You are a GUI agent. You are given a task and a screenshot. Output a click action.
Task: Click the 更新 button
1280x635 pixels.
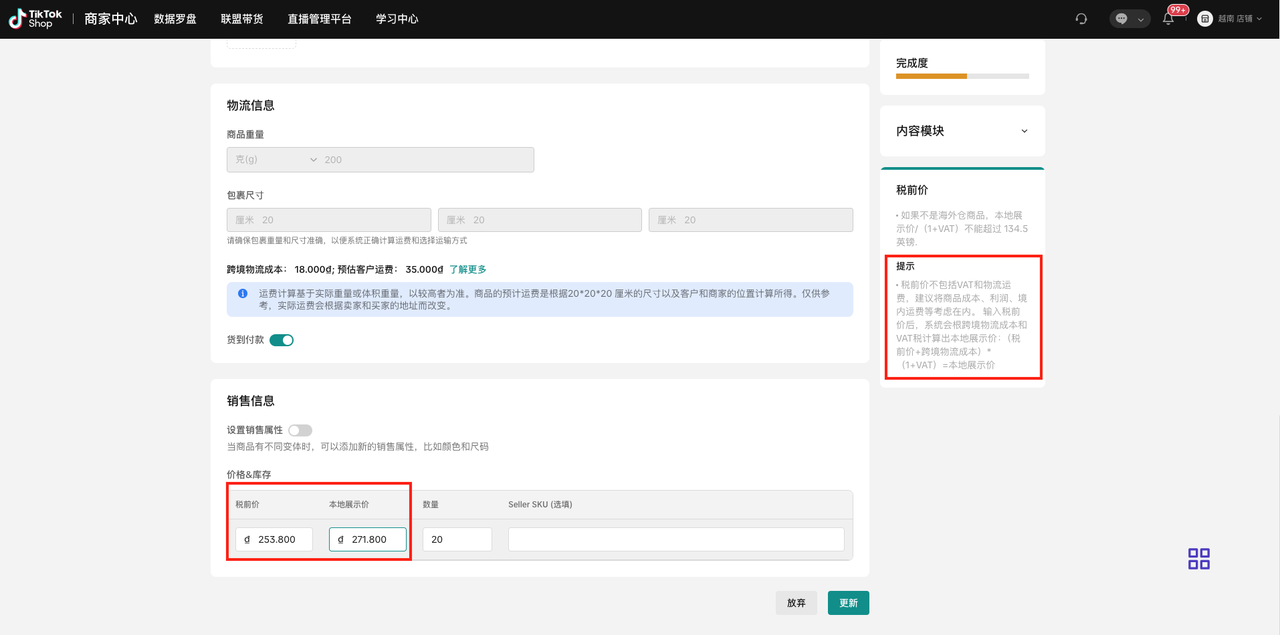[848, 603]
